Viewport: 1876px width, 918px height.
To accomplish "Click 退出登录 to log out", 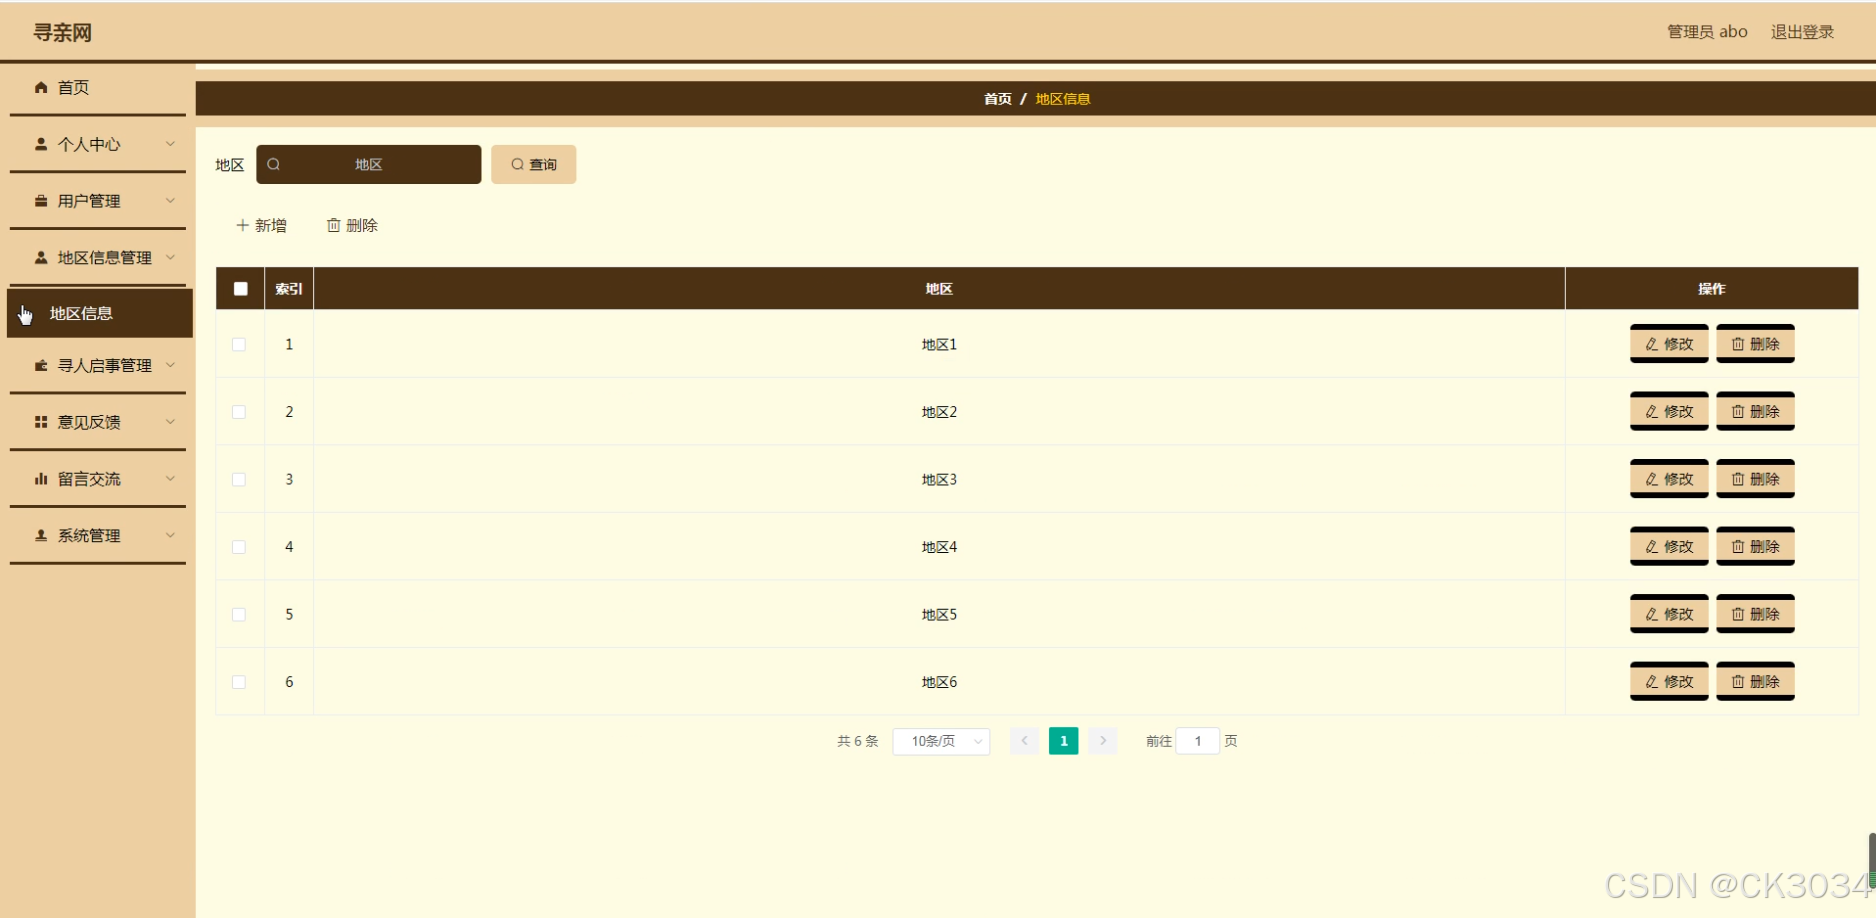I will pyautogui.click(x=1802, y=32).
